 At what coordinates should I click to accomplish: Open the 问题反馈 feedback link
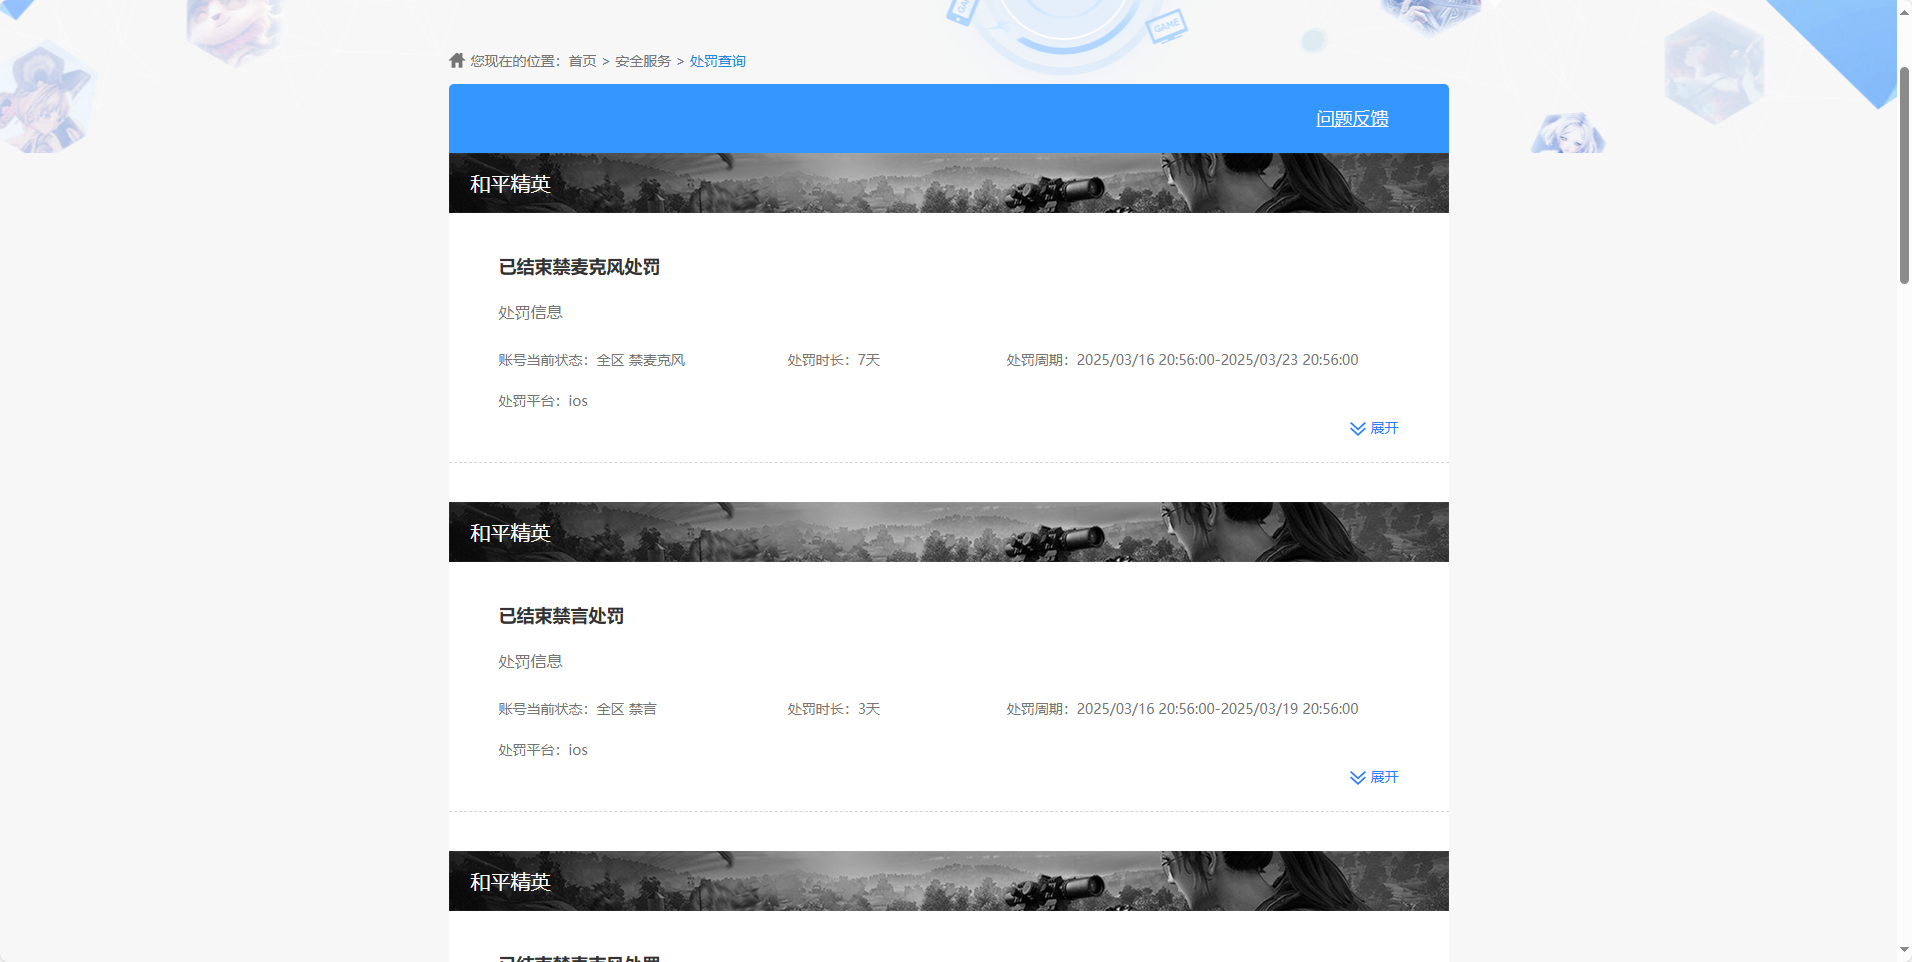[x=1353, y=118]
